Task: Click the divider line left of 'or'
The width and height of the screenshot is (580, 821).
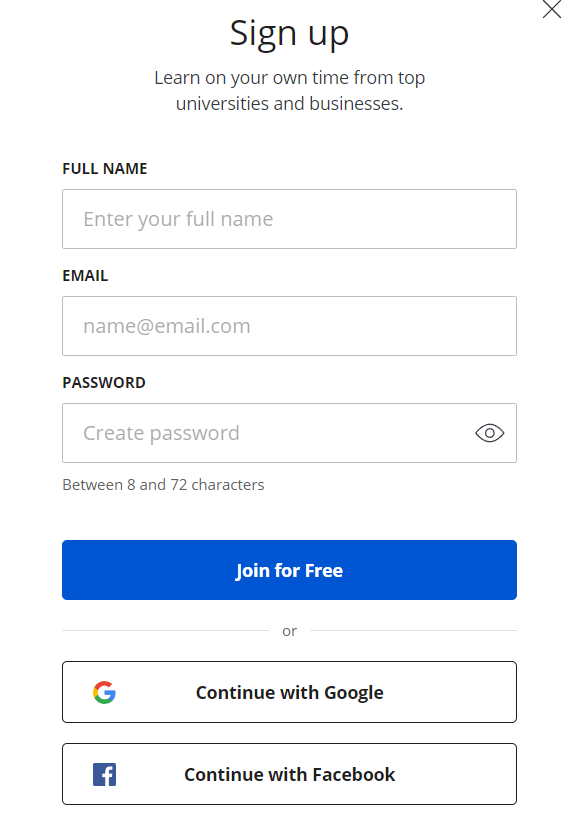Action: tap(165, 630)
